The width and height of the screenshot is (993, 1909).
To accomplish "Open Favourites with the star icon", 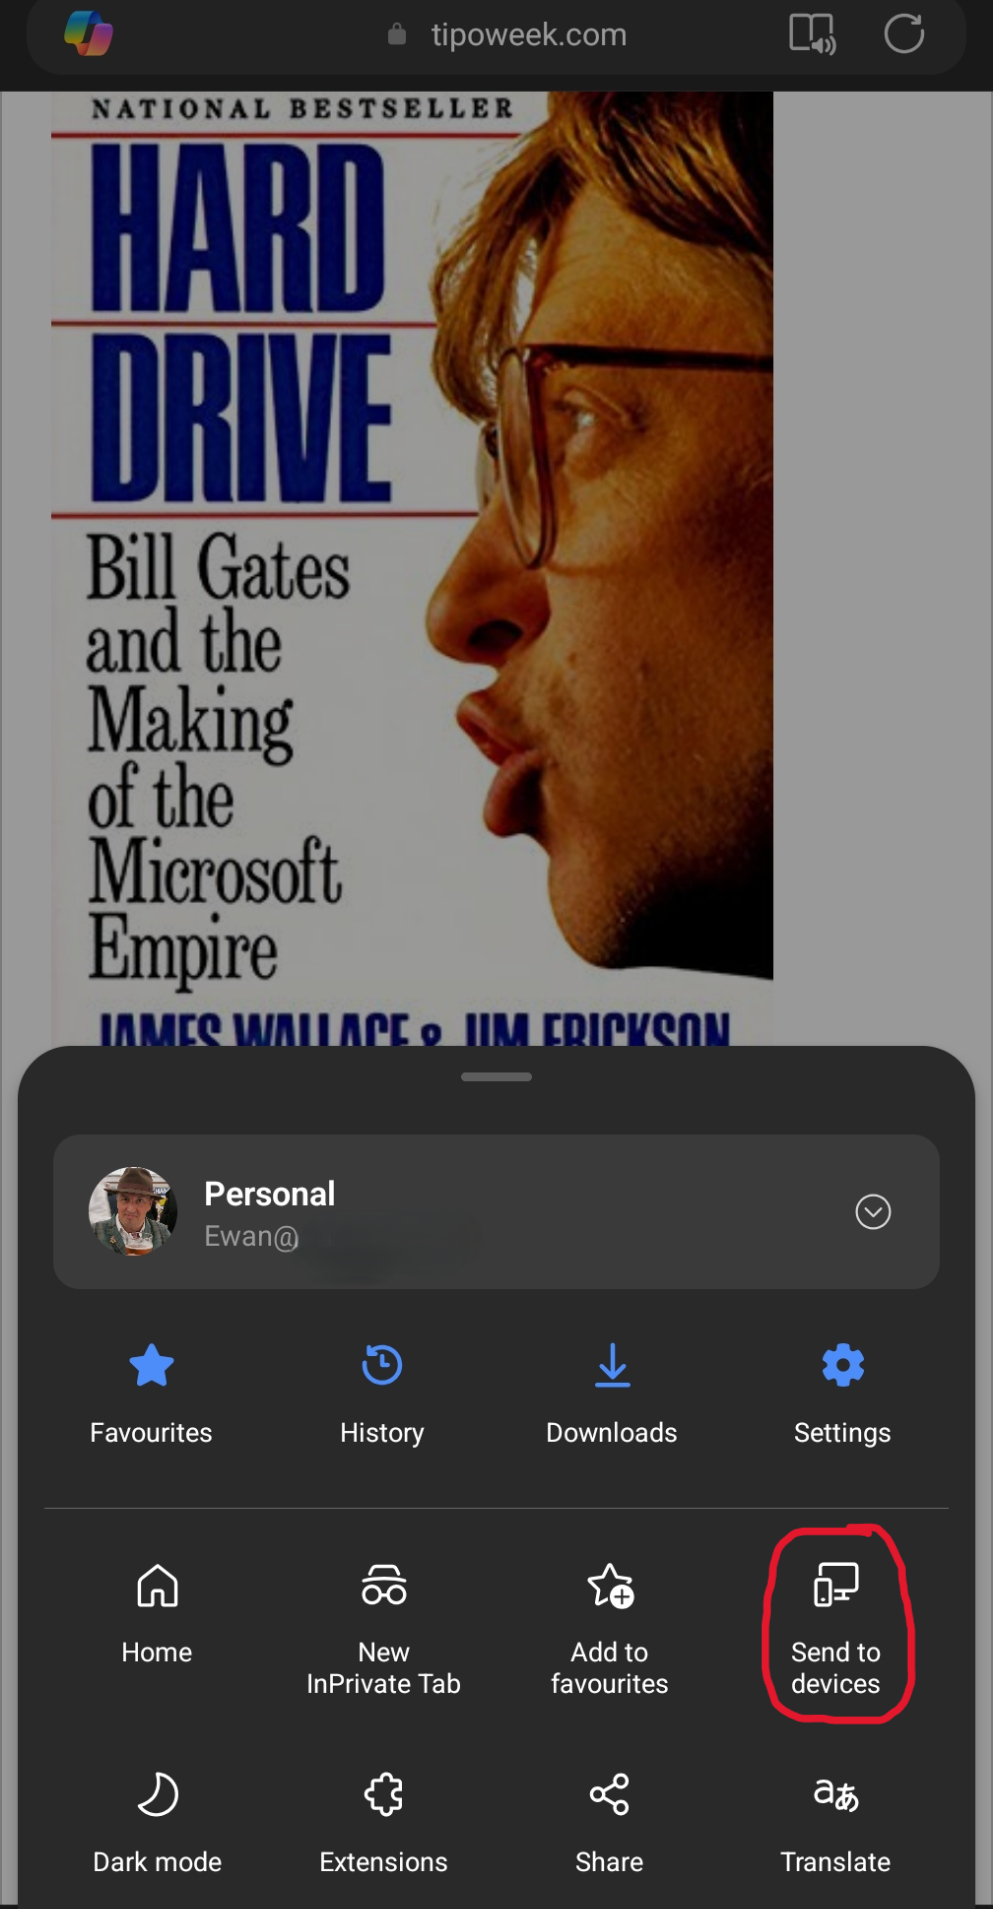I will tap(151, 1395).
